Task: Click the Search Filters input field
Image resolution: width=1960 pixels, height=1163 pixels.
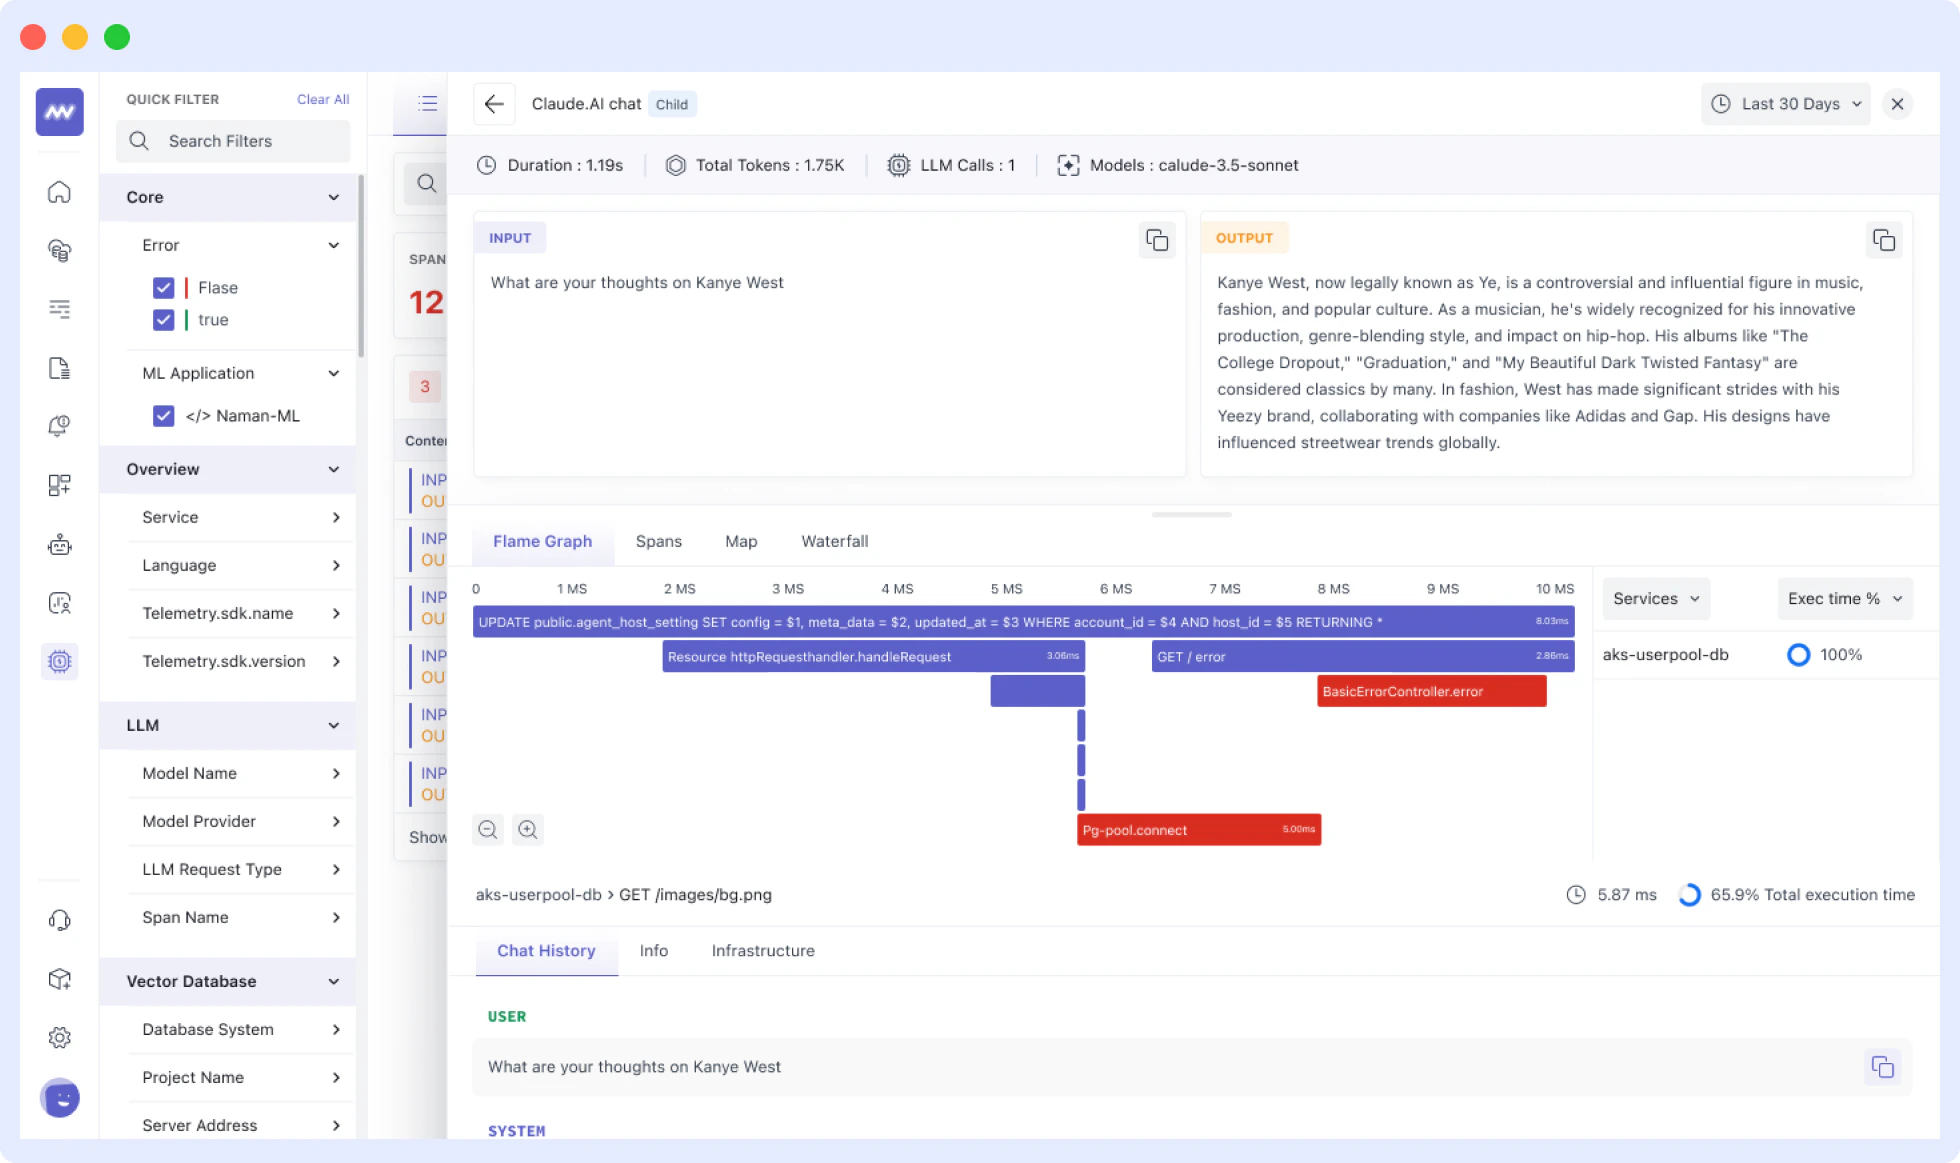Action: point(234,141)
